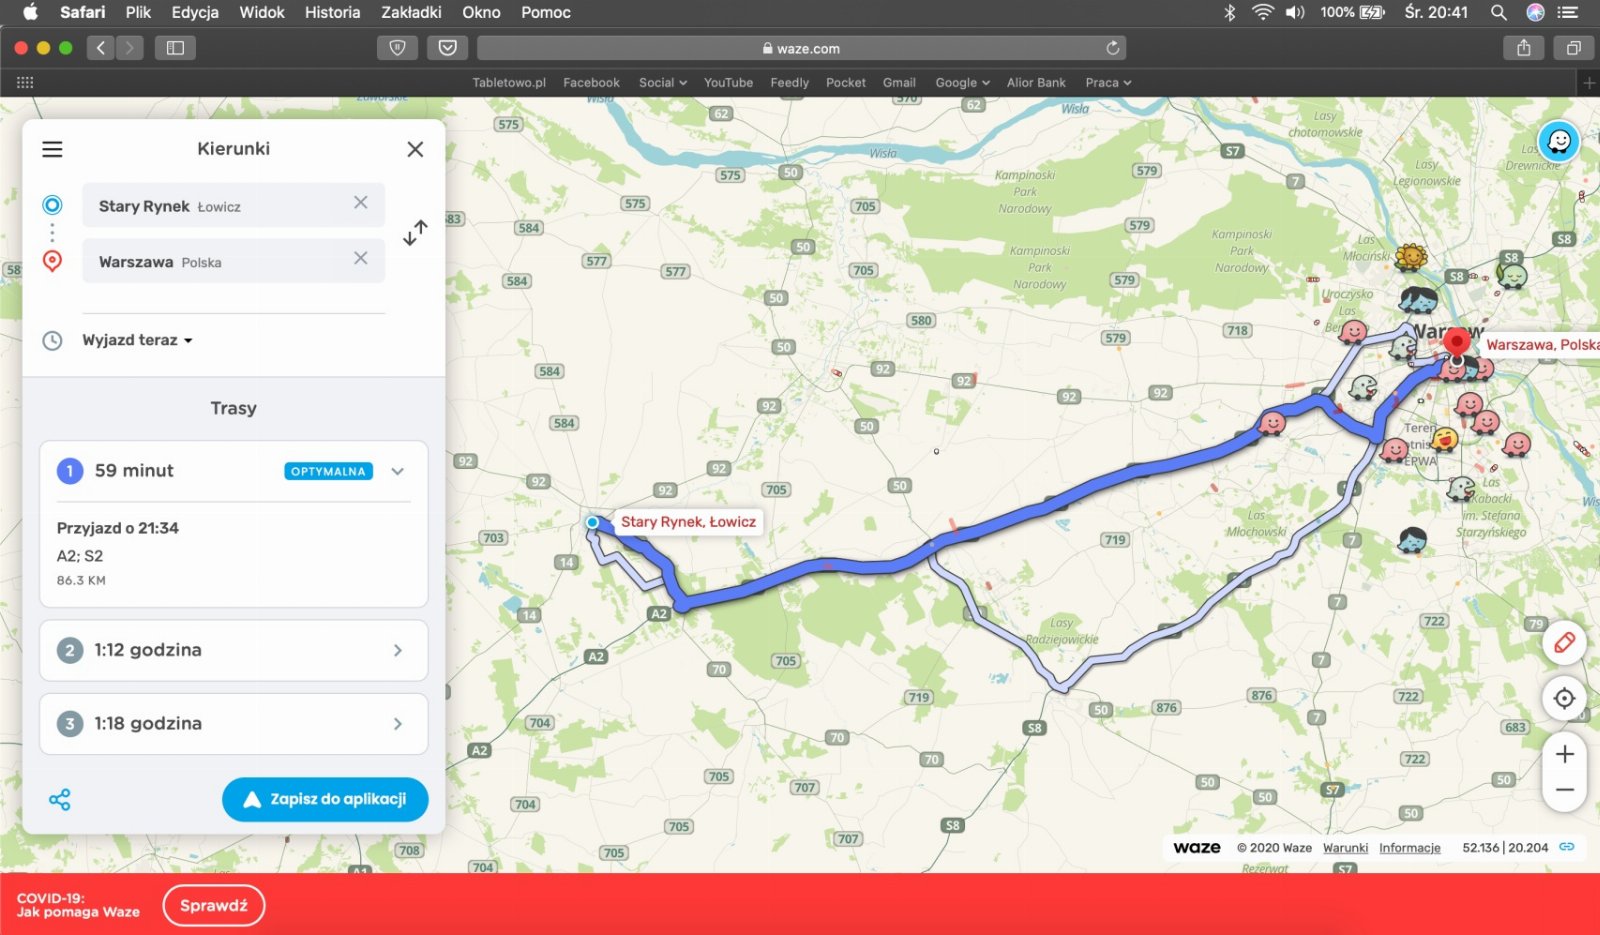Go back in Safari history
1600x935 pixels.
100,47
